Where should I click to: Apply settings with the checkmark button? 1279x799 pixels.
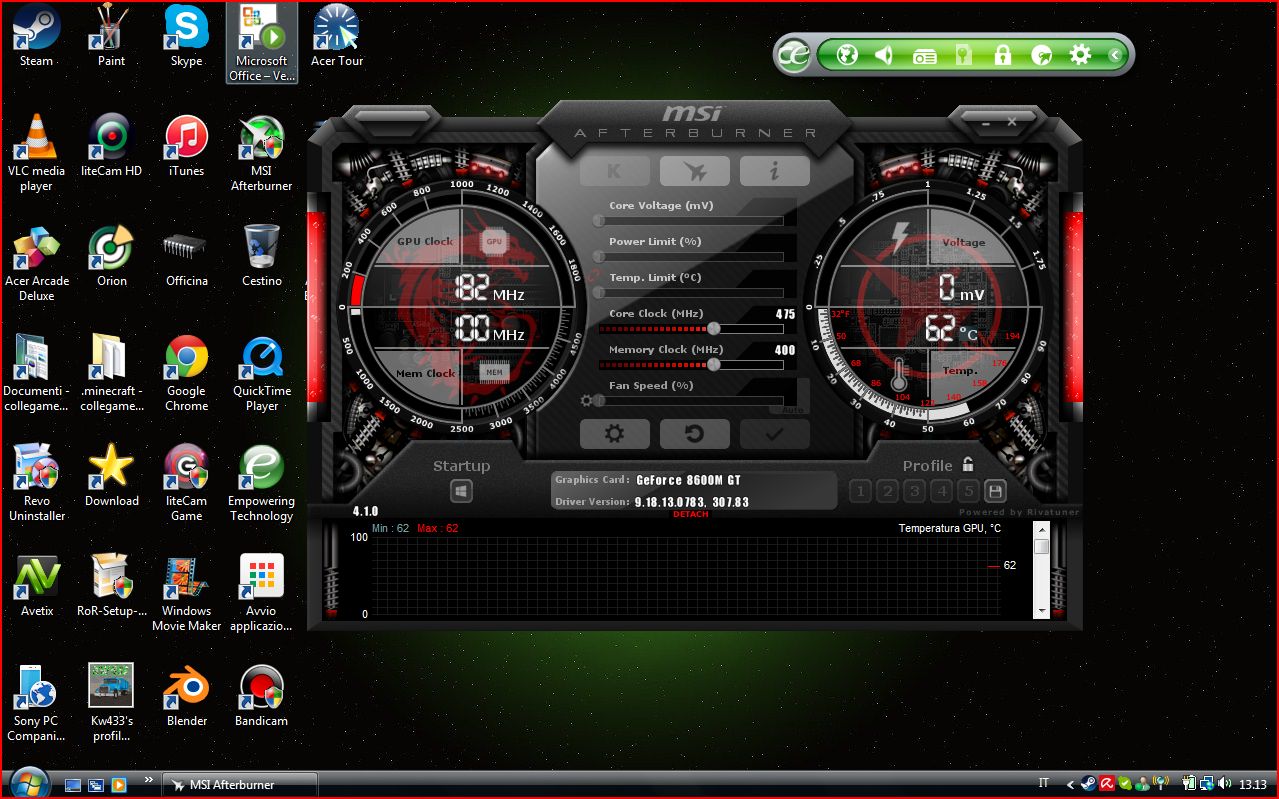[774, 434]
